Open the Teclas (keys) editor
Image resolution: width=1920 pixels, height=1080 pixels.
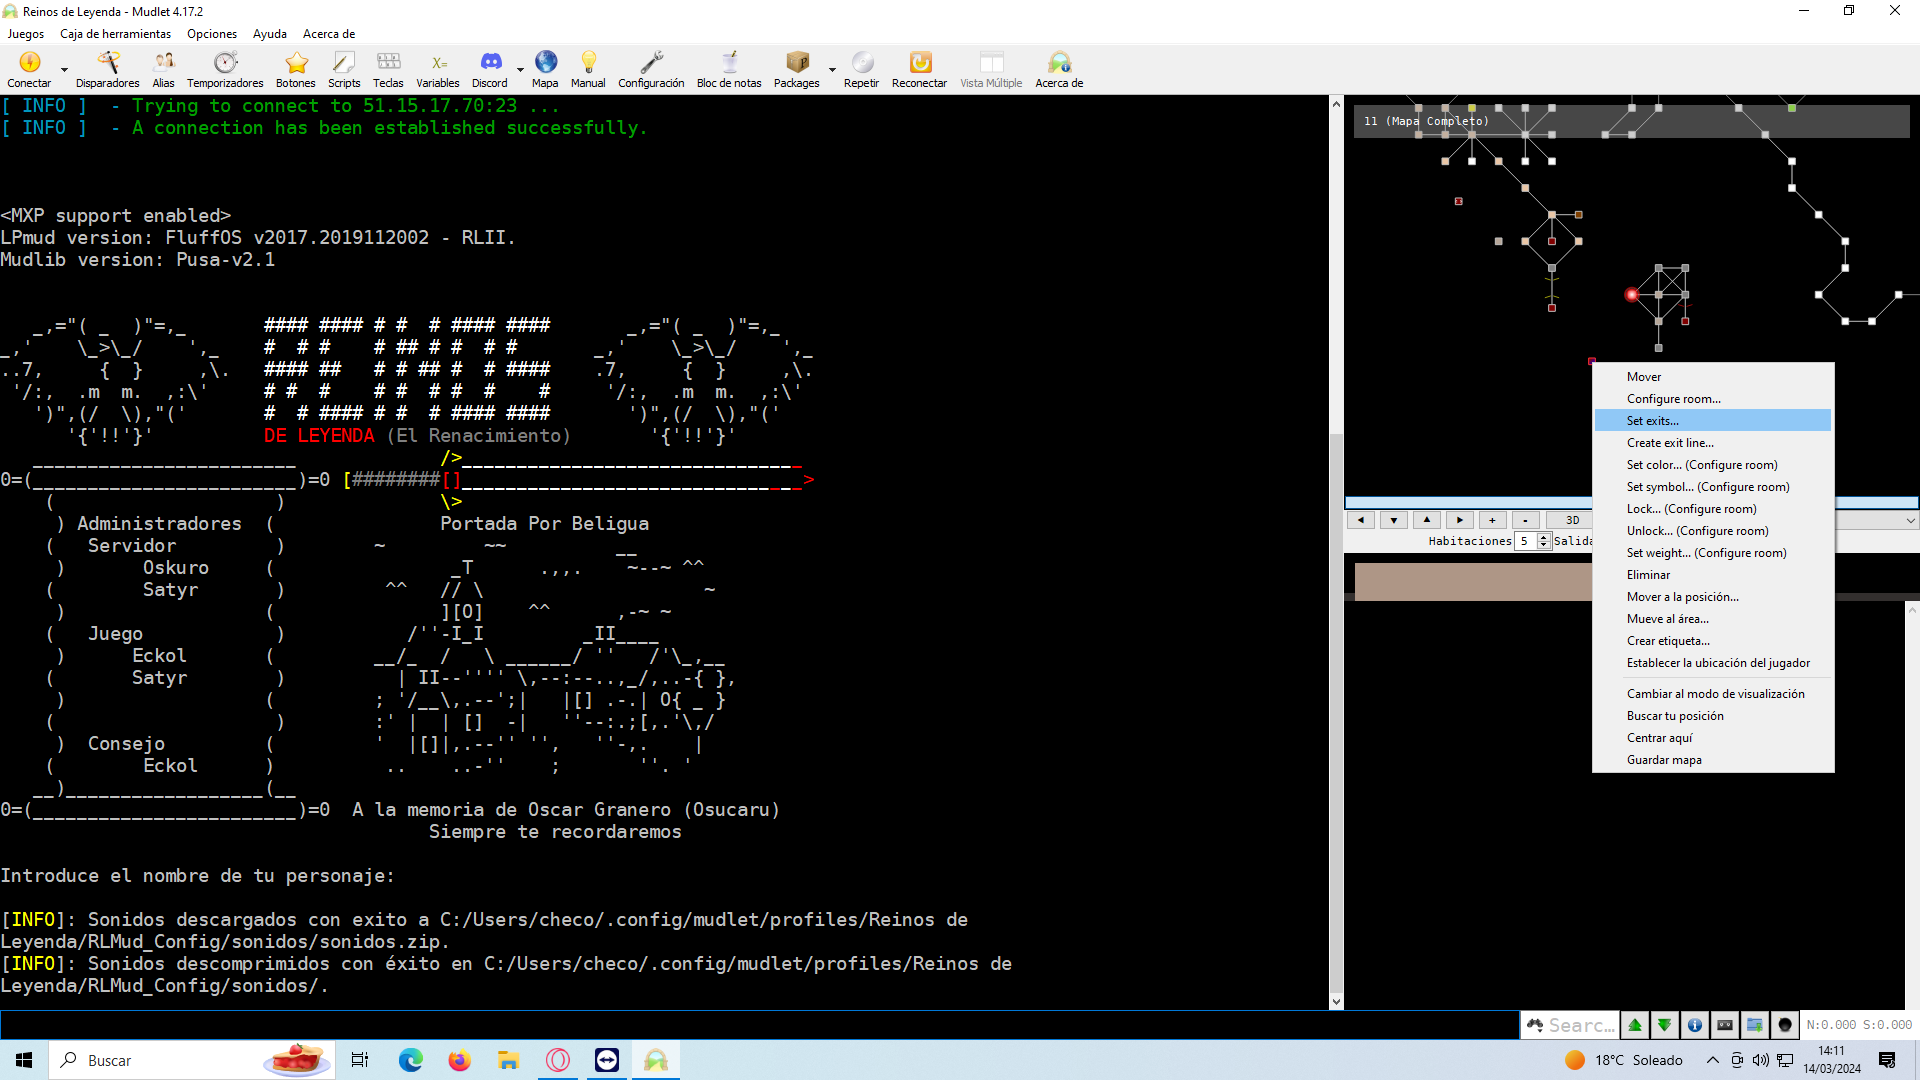click(x=388, y=70)
